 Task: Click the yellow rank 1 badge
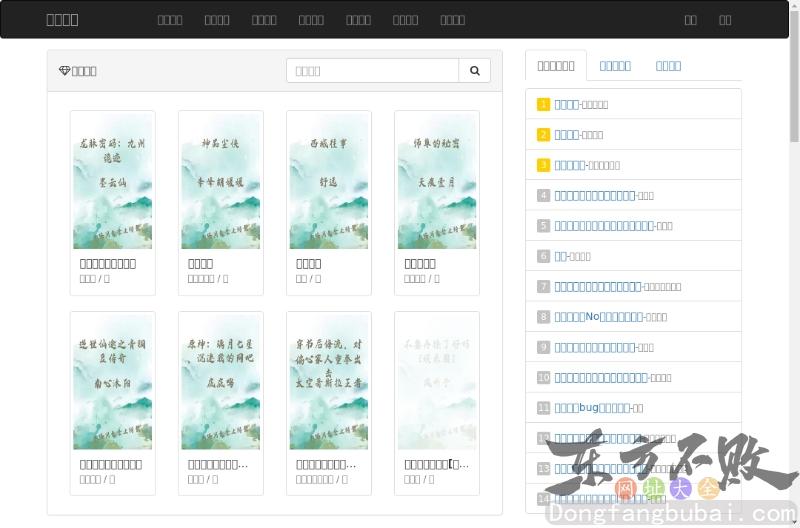tap(543, 104)
